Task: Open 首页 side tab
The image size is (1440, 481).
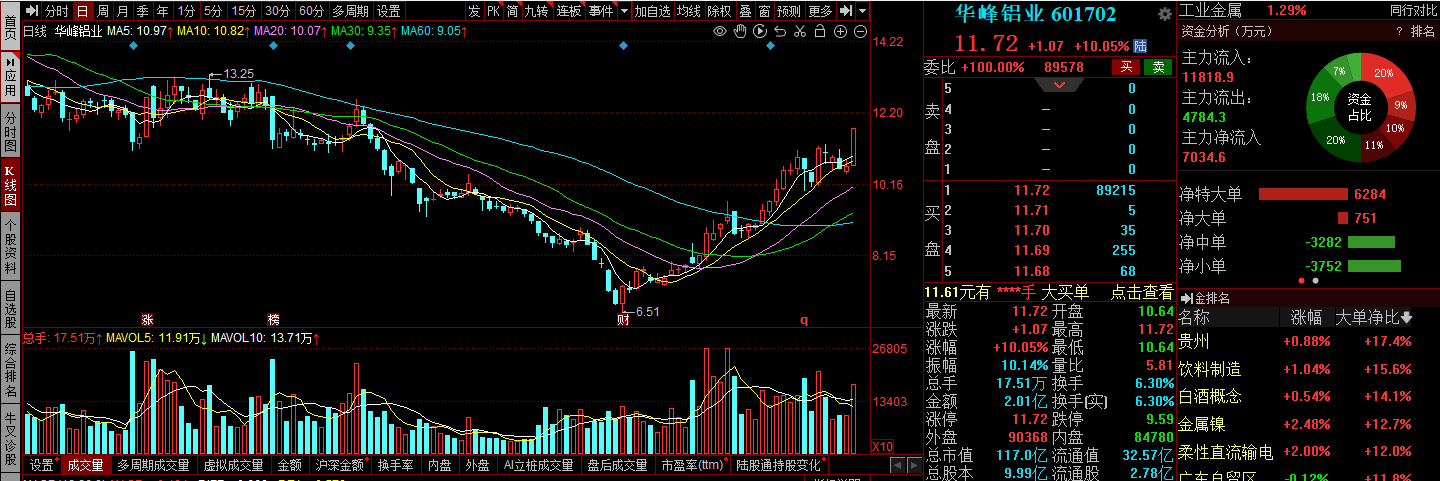Action: point(9,25)
